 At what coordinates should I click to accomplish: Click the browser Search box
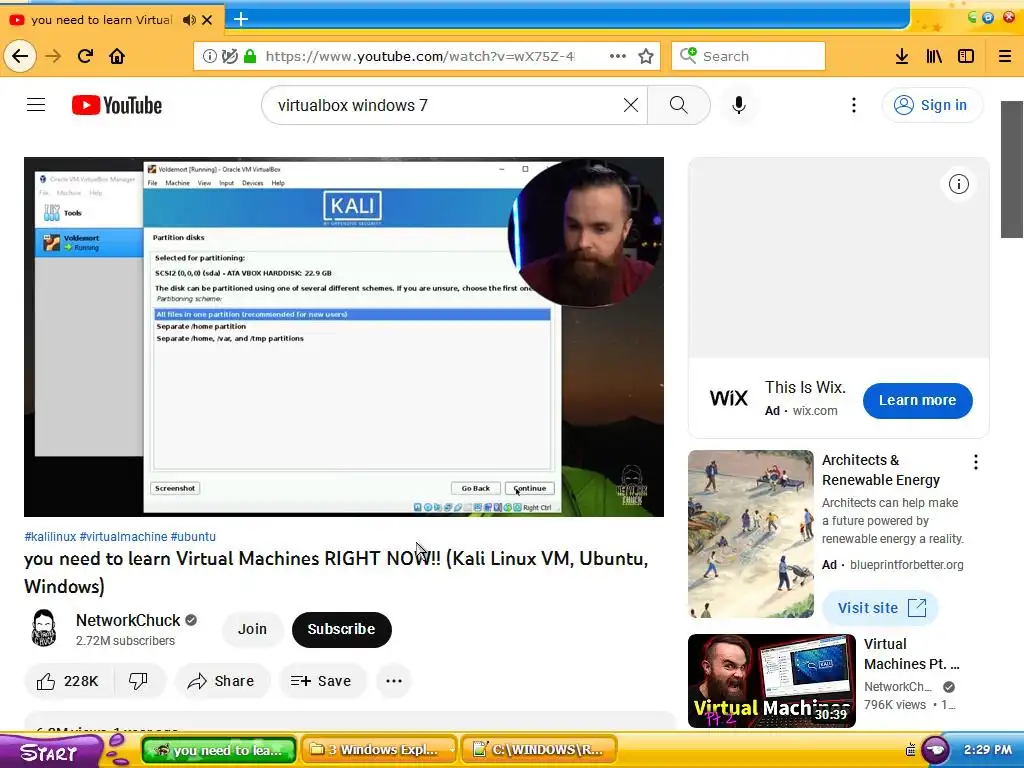coord(748,56)
